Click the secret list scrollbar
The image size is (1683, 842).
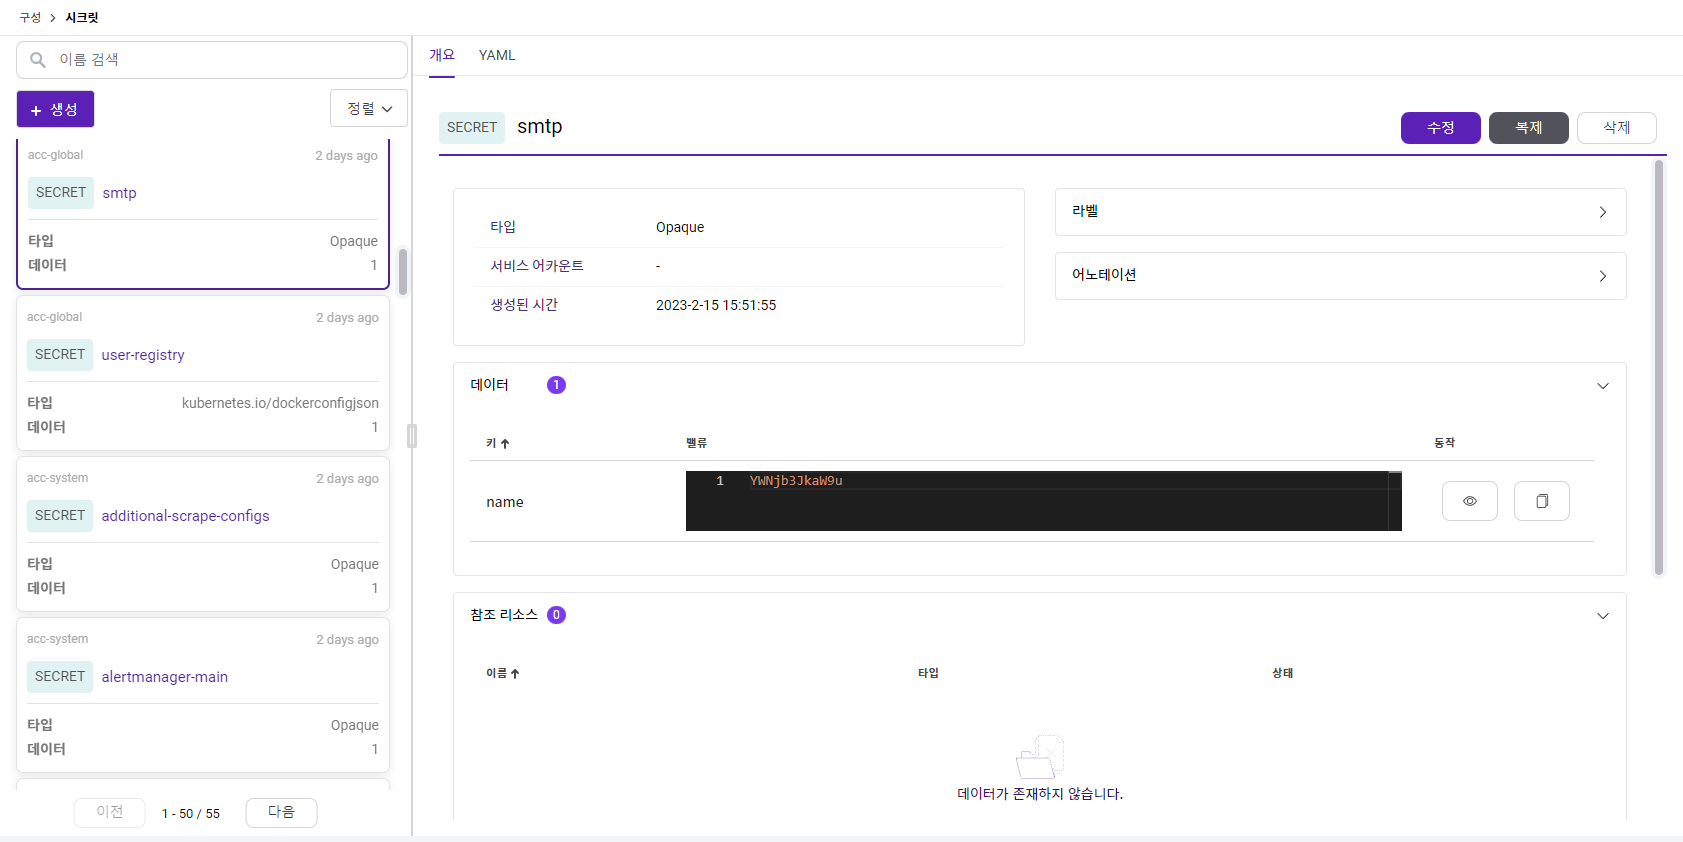coord(403,272)
